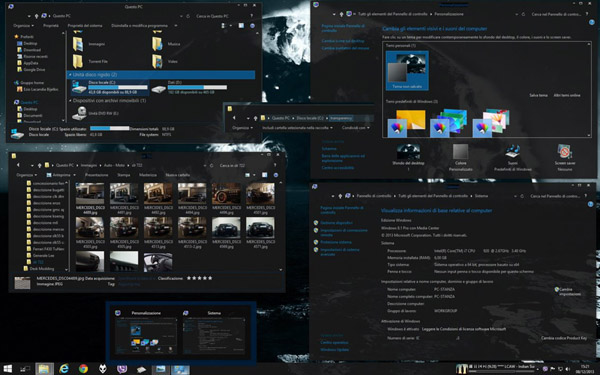Open view options dropdown in Questo PC window
The height and width of the screenshot is (375, 600).
[231, 26]
